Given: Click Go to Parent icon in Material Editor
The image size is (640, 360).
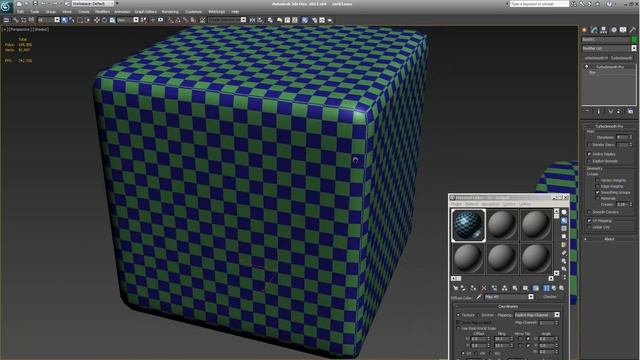Looking at the screenshot, I should click(x=553, y=288).
